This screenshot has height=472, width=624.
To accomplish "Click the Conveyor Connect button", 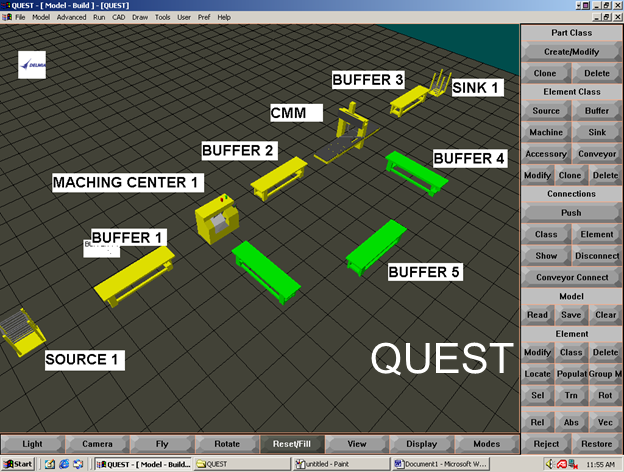I will pyautogui.click(x=572, y=277).
